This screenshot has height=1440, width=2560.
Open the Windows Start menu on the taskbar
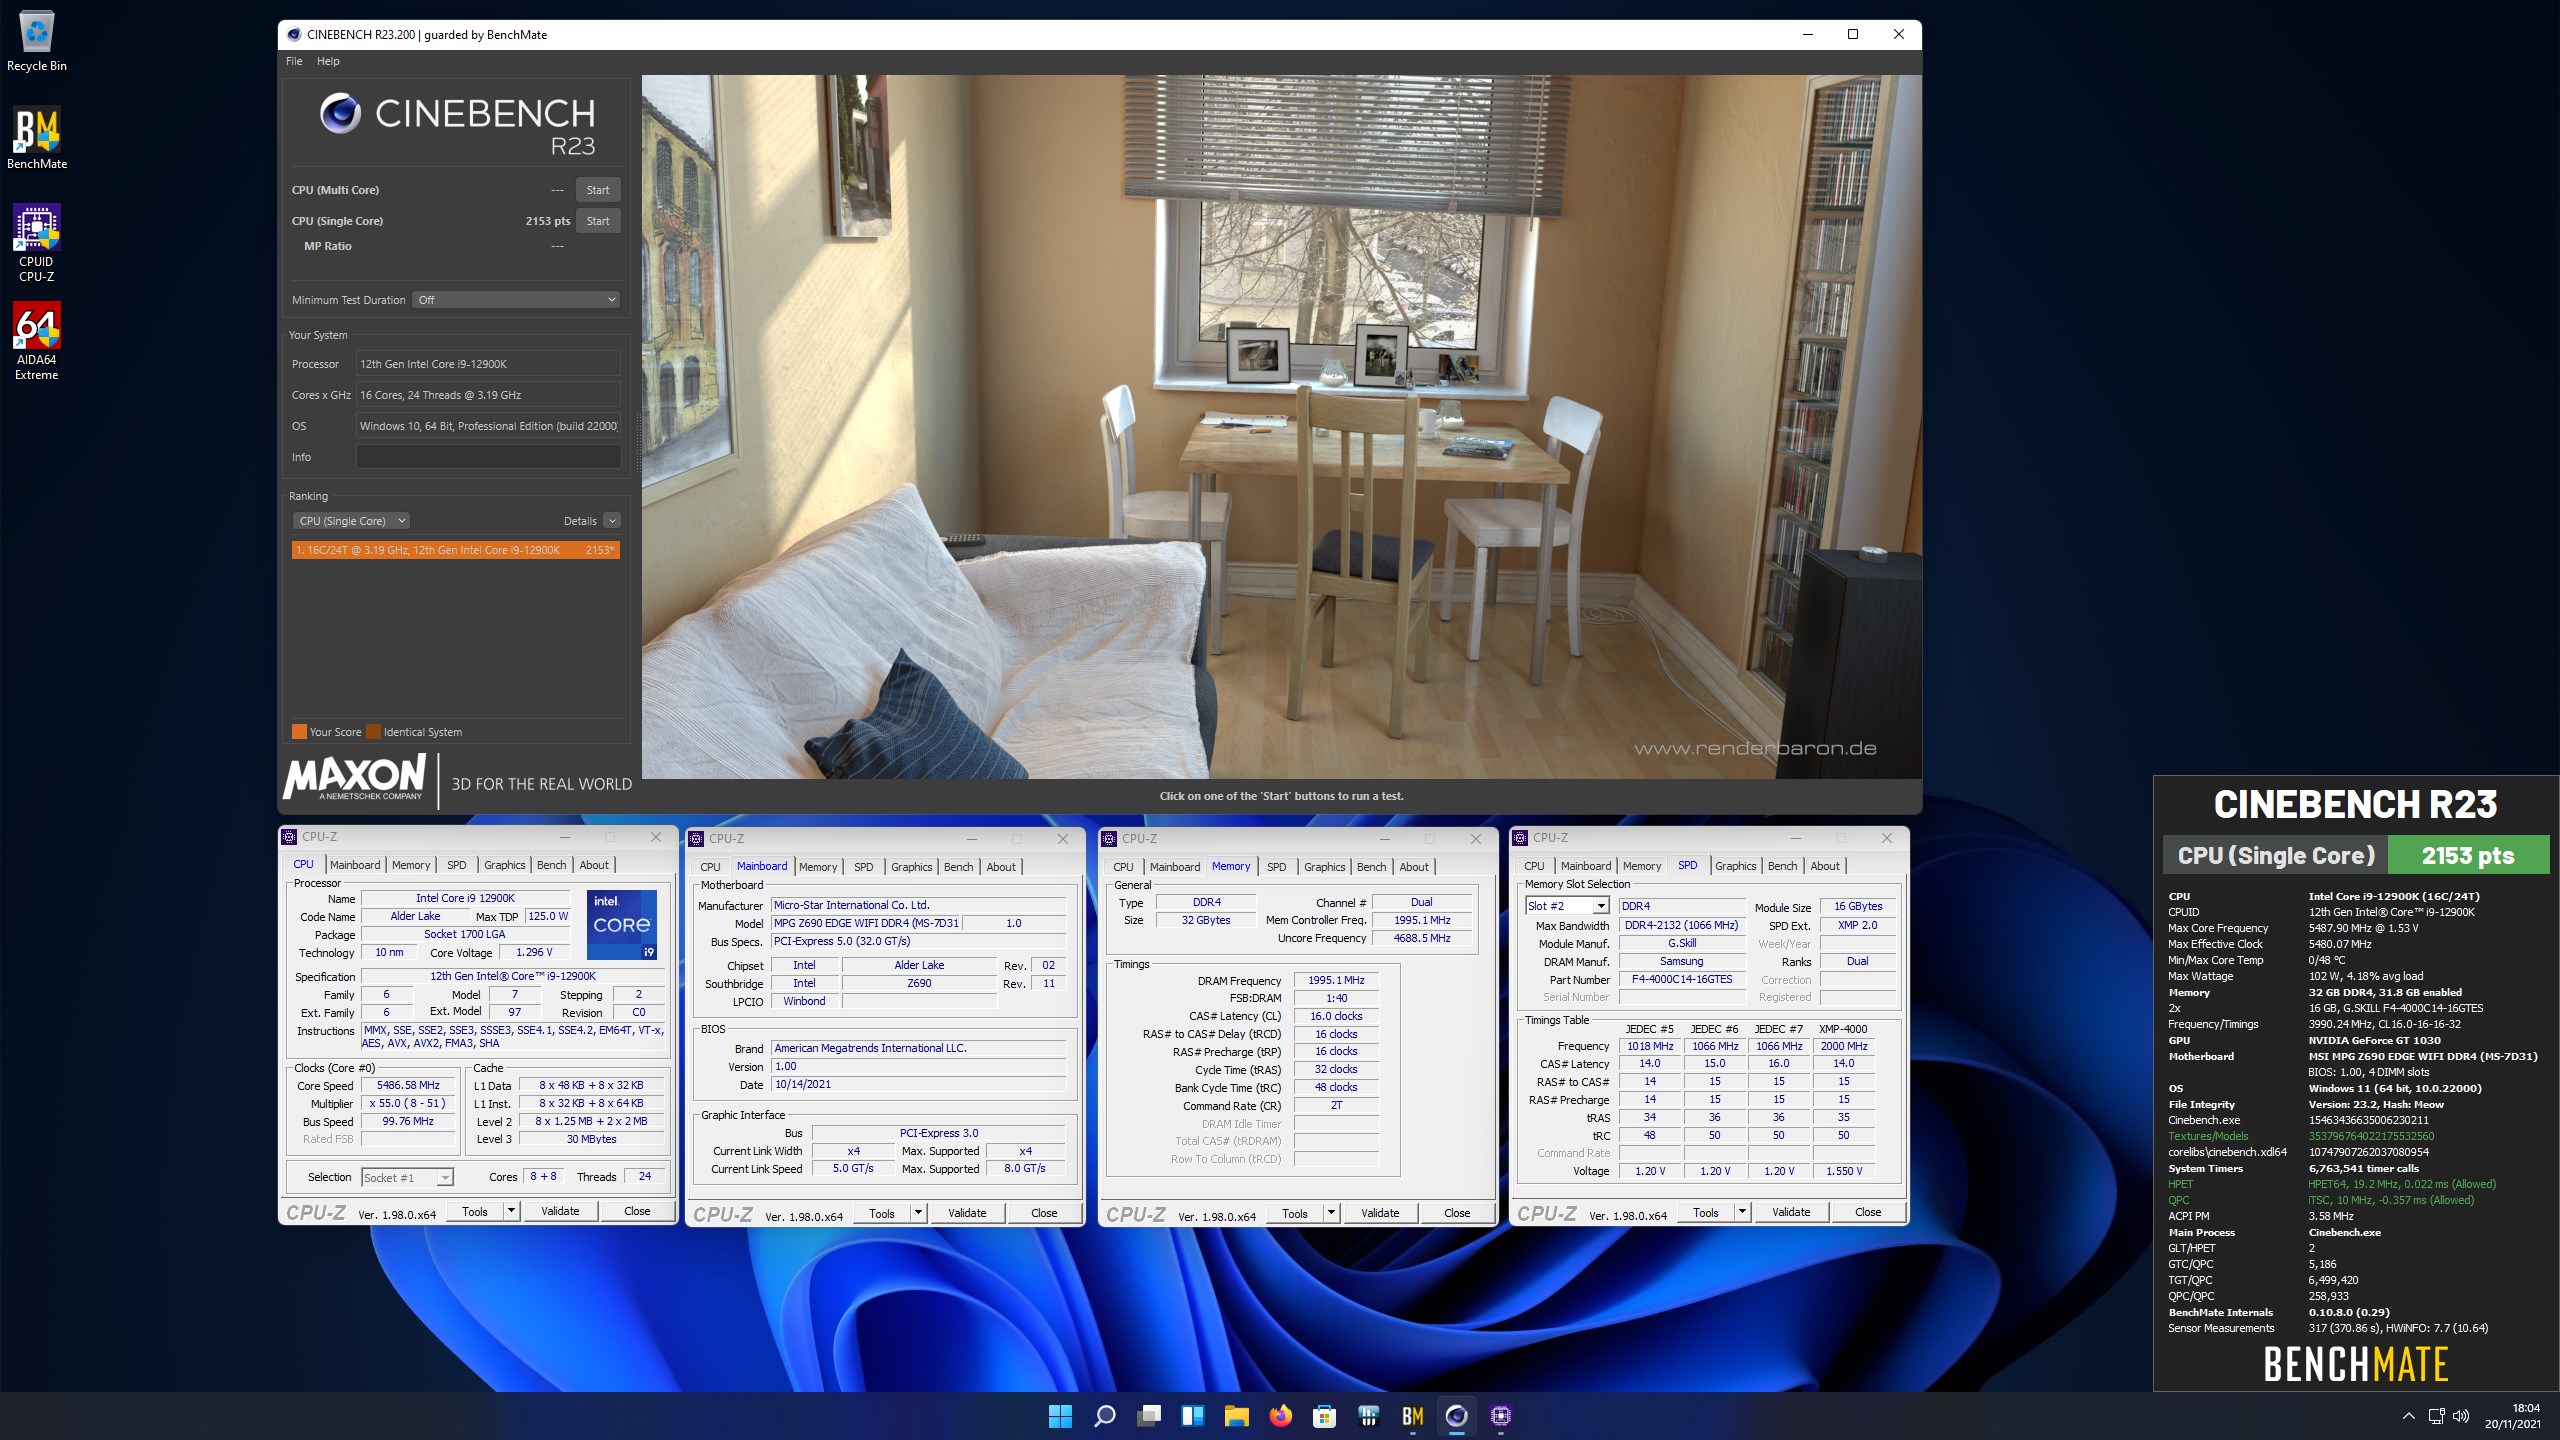tap(1060, 1416)
